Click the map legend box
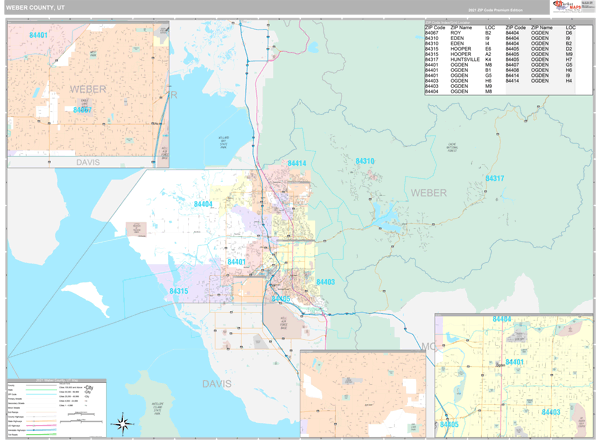The image size is (600, 440). (57, 408)
